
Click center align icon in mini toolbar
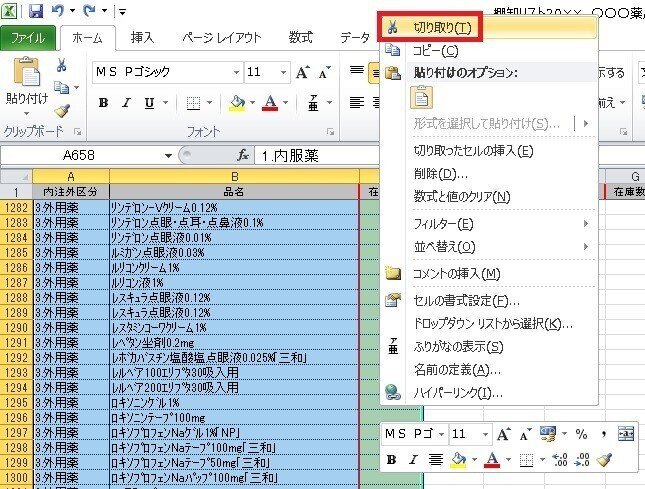tap(436, 459)
